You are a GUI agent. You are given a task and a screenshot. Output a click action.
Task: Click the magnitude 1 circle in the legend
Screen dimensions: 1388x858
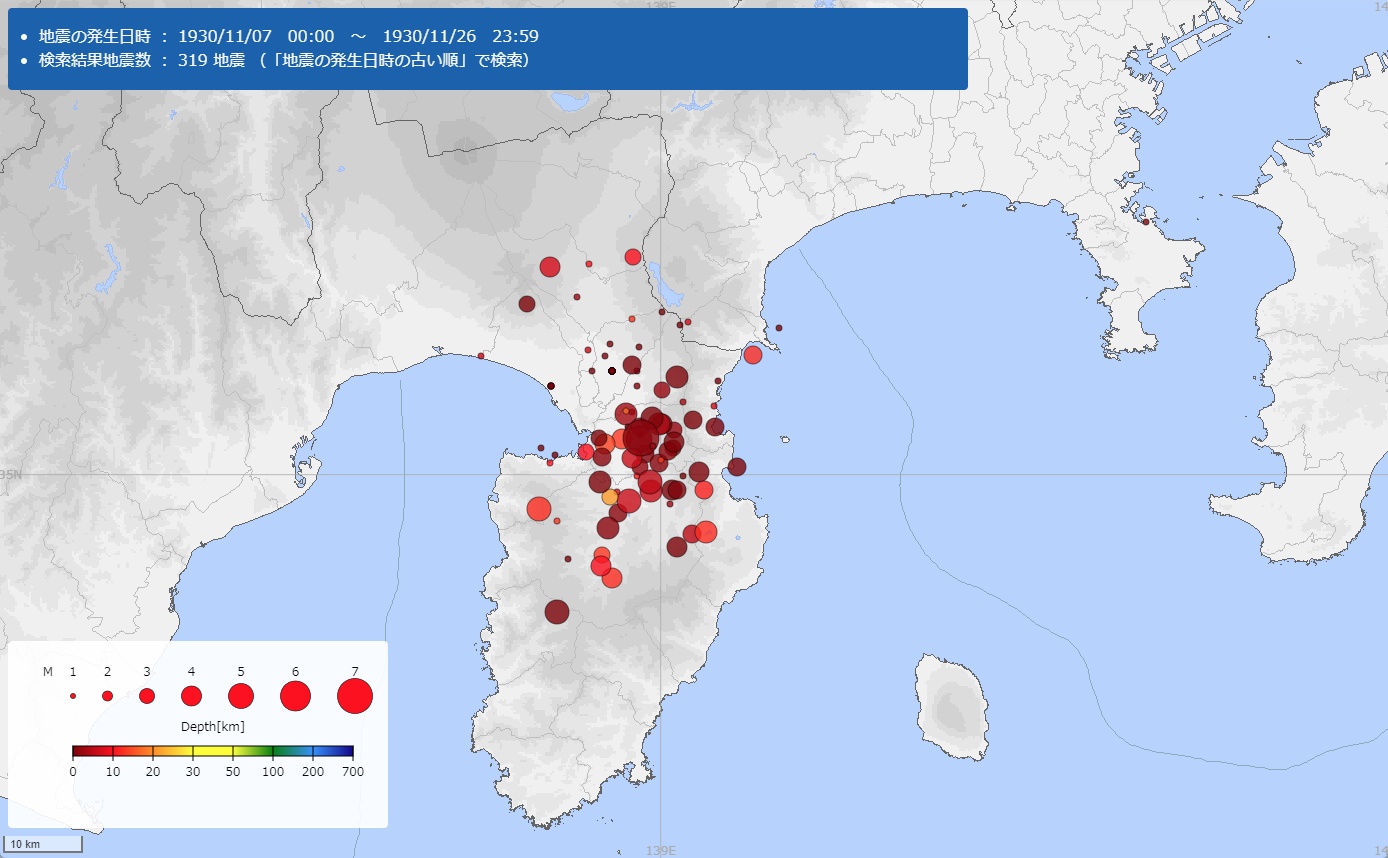[x=73, y=696]
